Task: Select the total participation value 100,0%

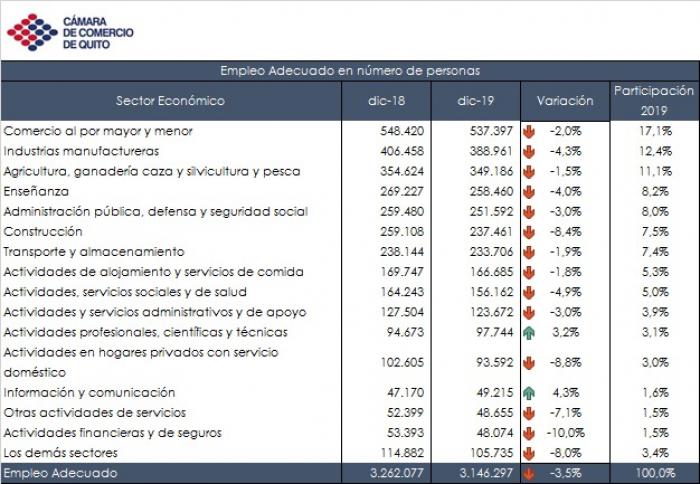Action: pos(655,473)
